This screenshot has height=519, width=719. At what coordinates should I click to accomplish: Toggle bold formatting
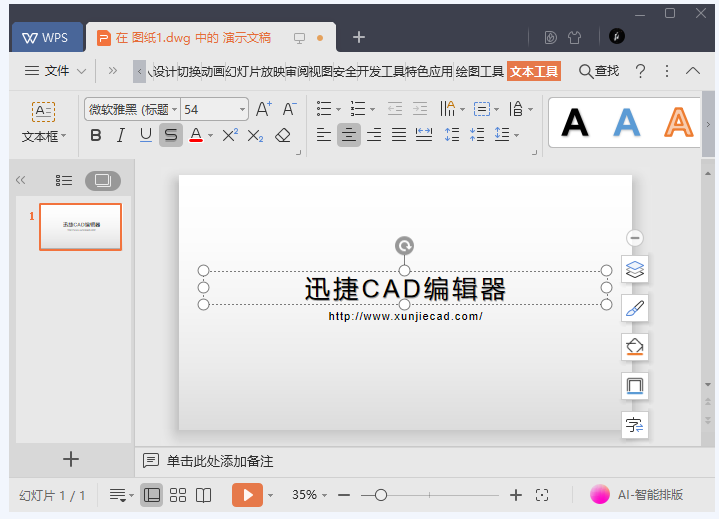96,135
